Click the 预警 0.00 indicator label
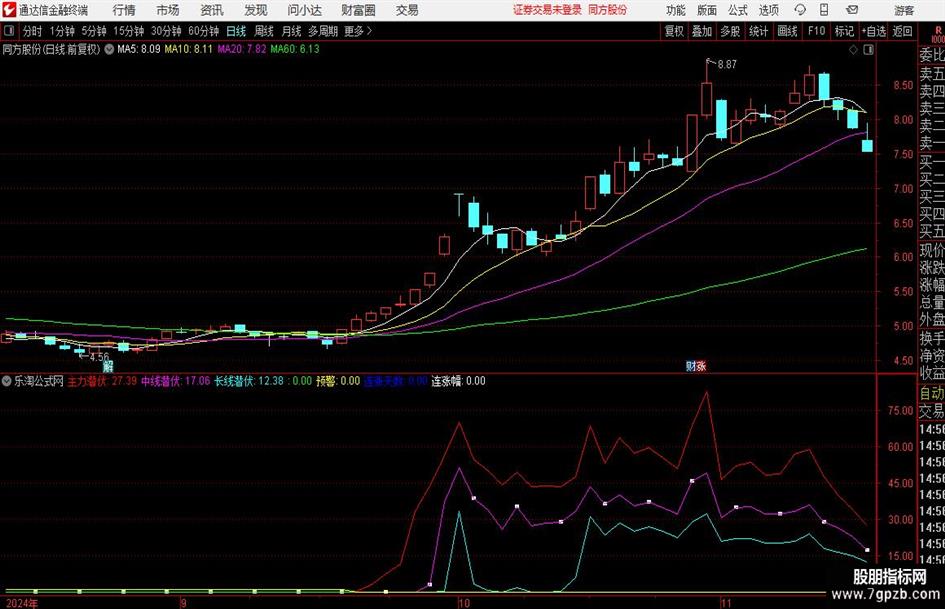The image size is (945, 609). tap(338, 381)
